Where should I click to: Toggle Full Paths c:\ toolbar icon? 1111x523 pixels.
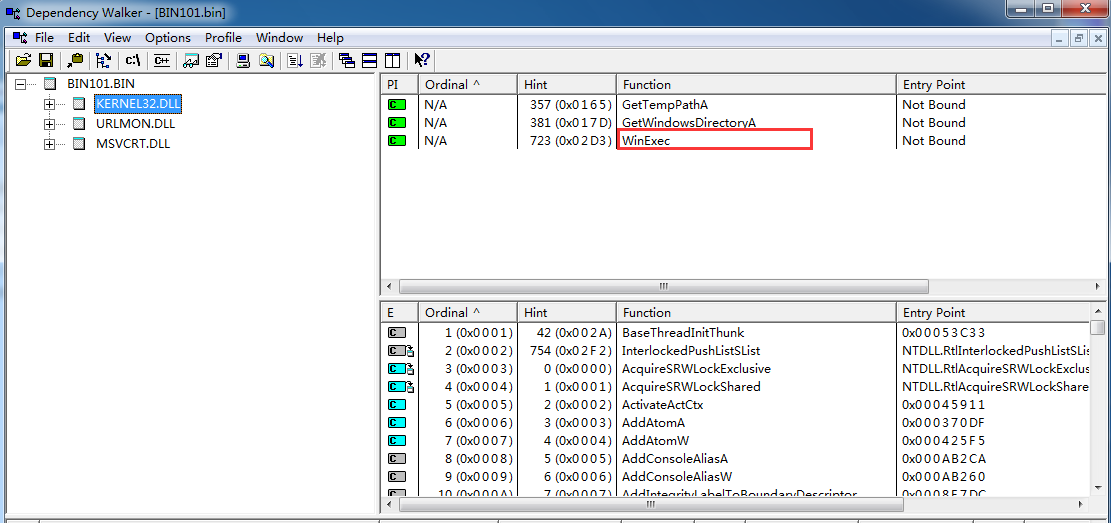pos(133,60)
